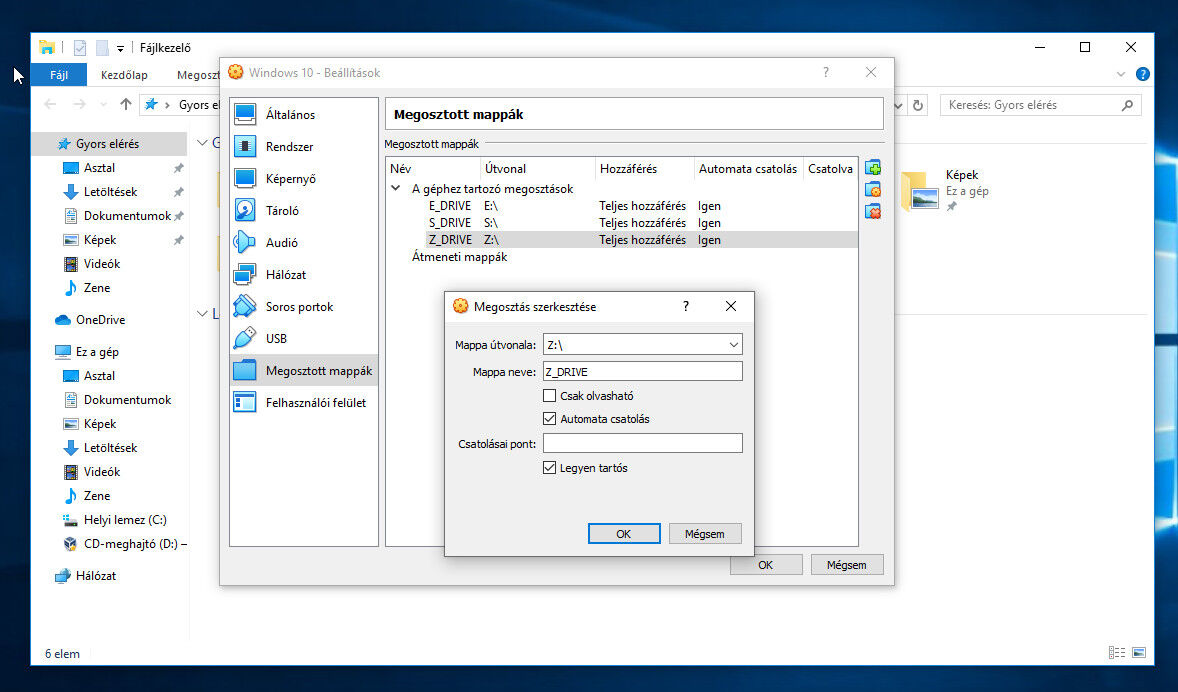Uncheck the Automata csatolás checkbox
1178x692 pixels.
coord(549,419)
